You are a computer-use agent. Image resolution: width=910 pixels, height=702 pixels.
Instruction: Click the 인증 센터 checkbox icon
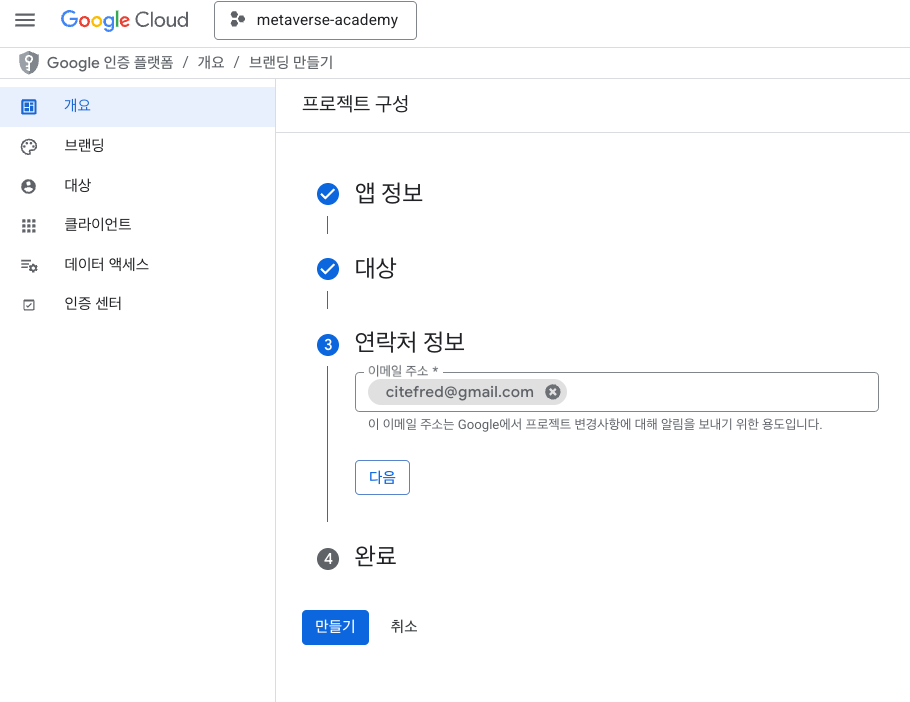(x=28, y=305)
